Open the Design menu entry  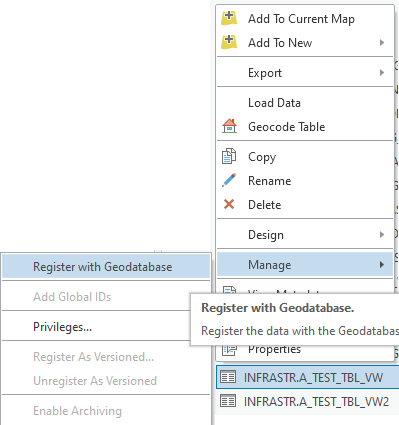305,234
